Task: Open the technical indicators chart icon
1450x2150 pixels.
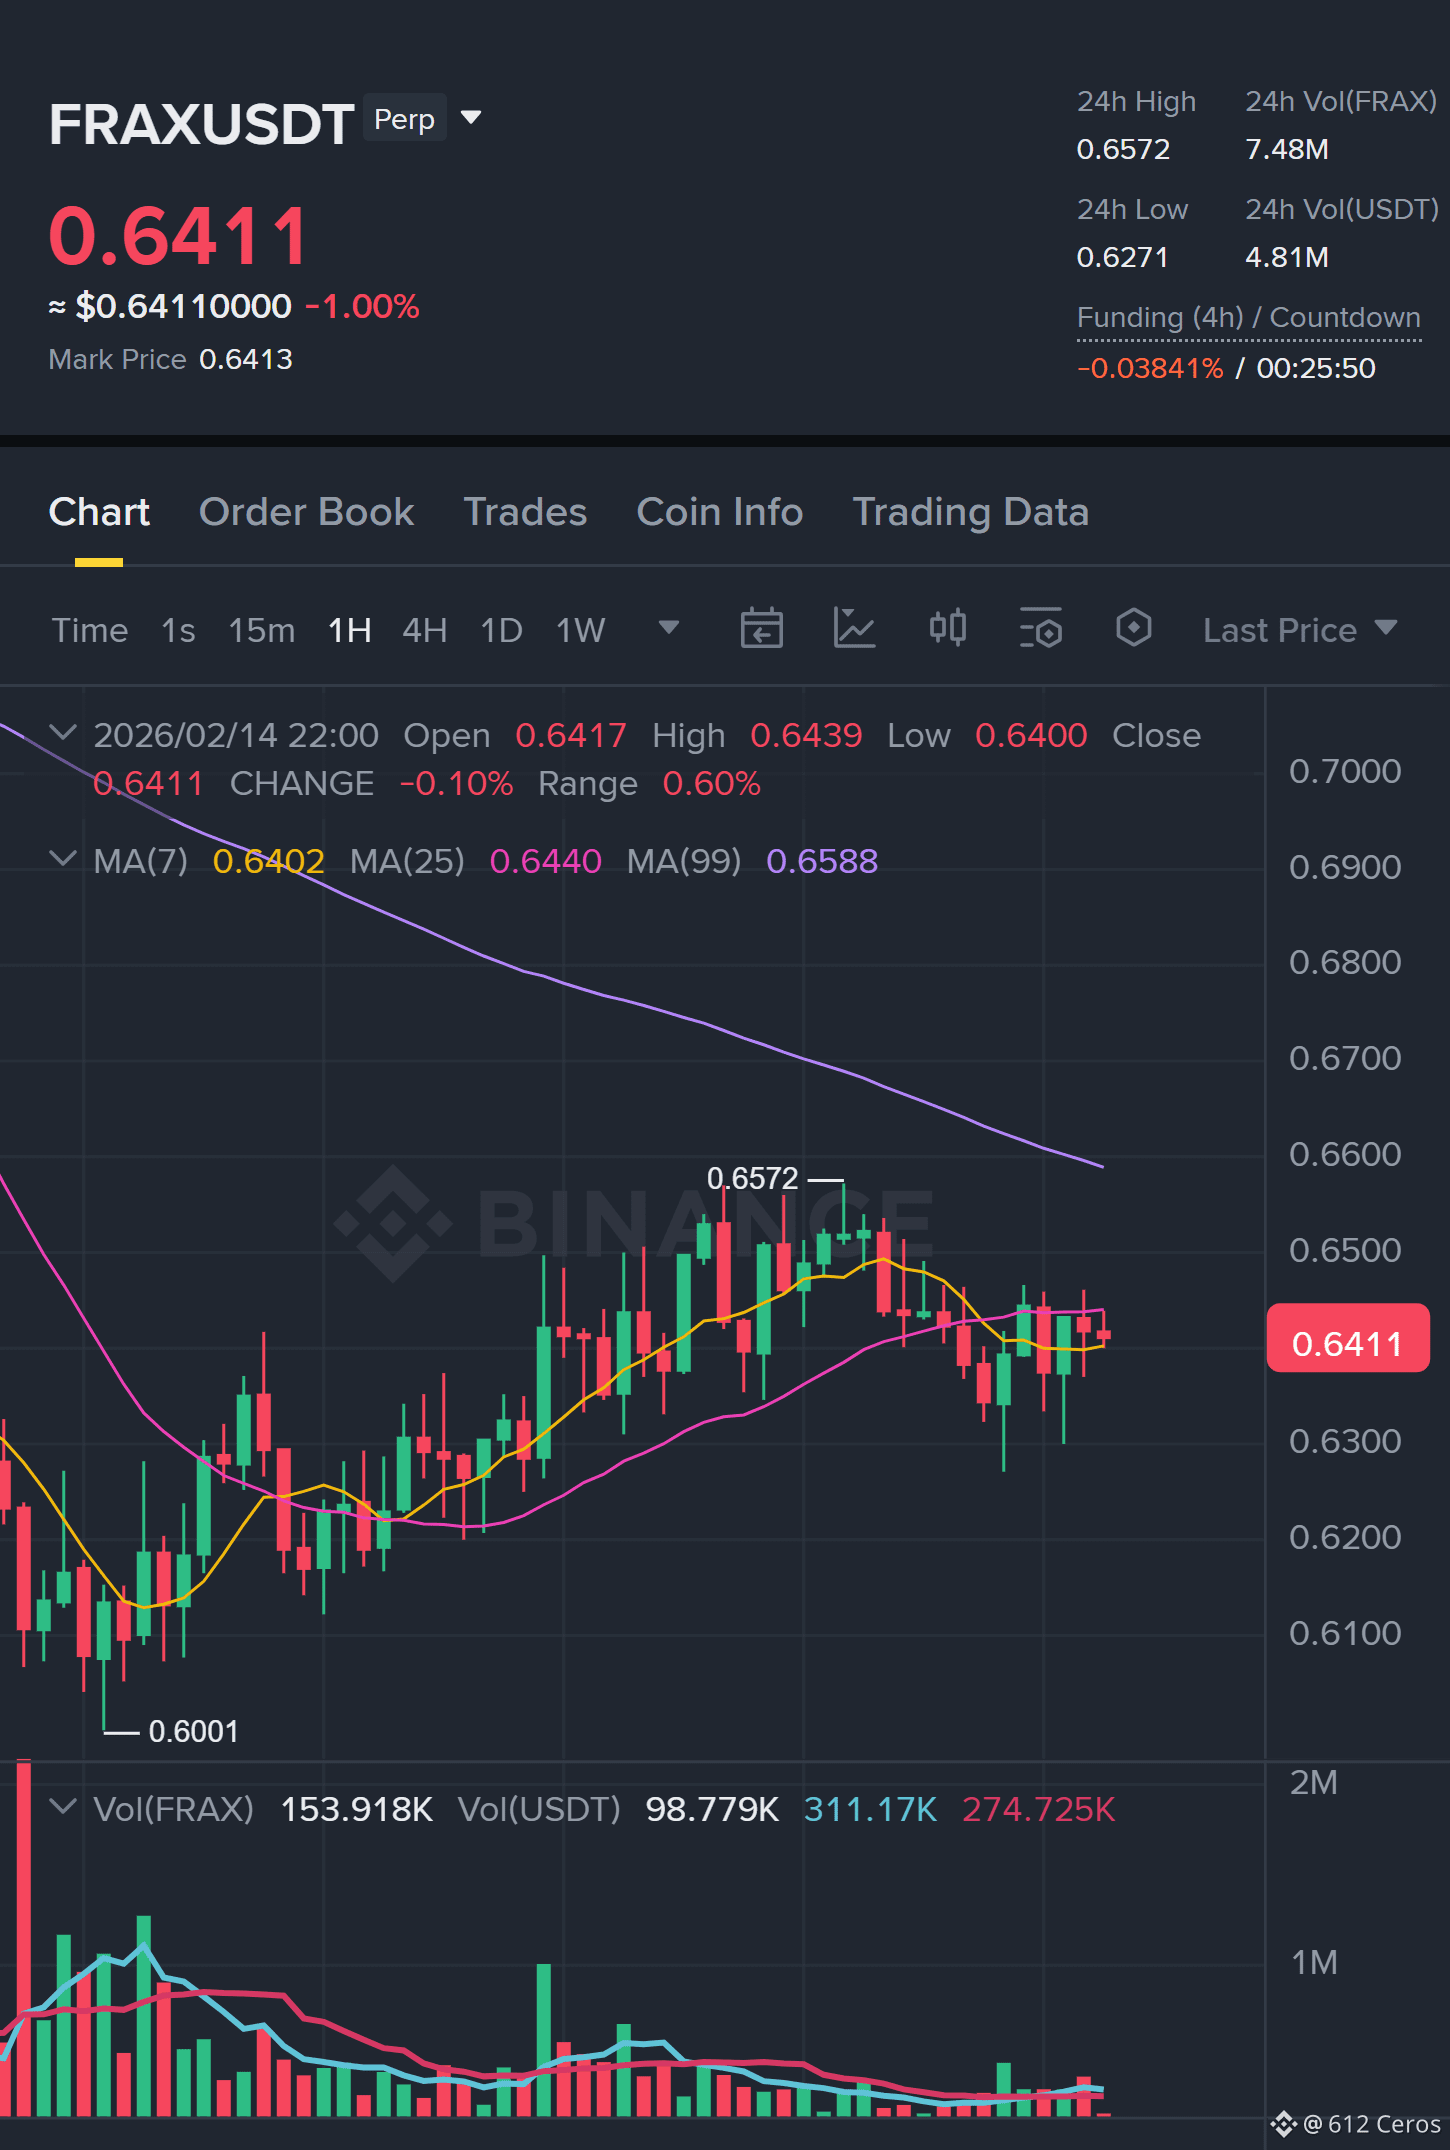Action: coord(854,629)
